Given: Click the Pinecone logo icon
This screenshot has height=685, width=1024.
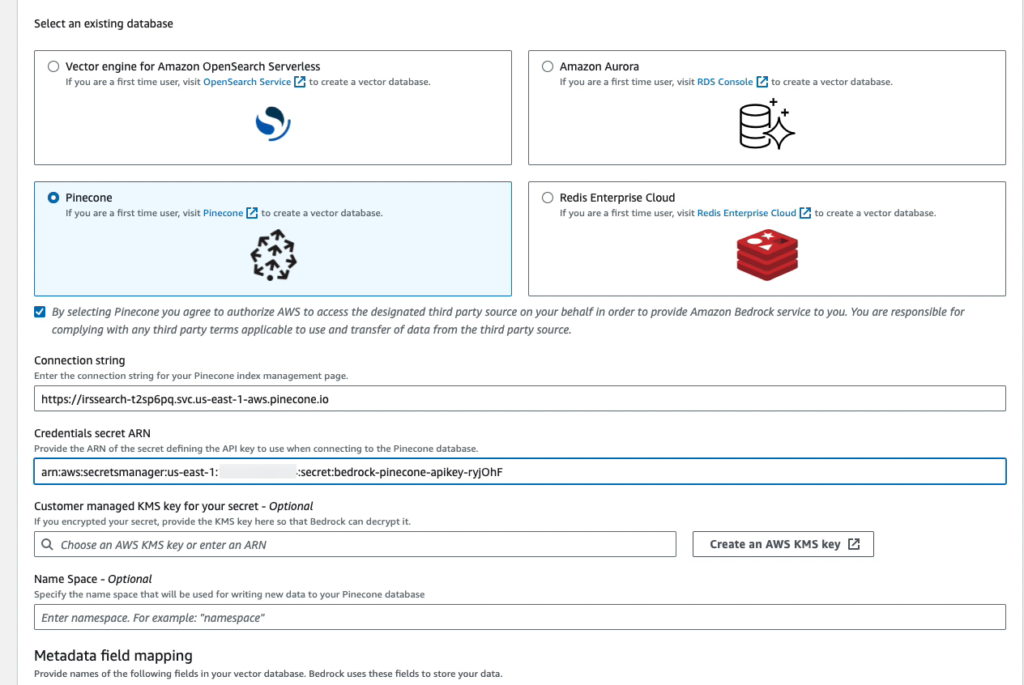Looking at the screenshot, I should (273, 255).
